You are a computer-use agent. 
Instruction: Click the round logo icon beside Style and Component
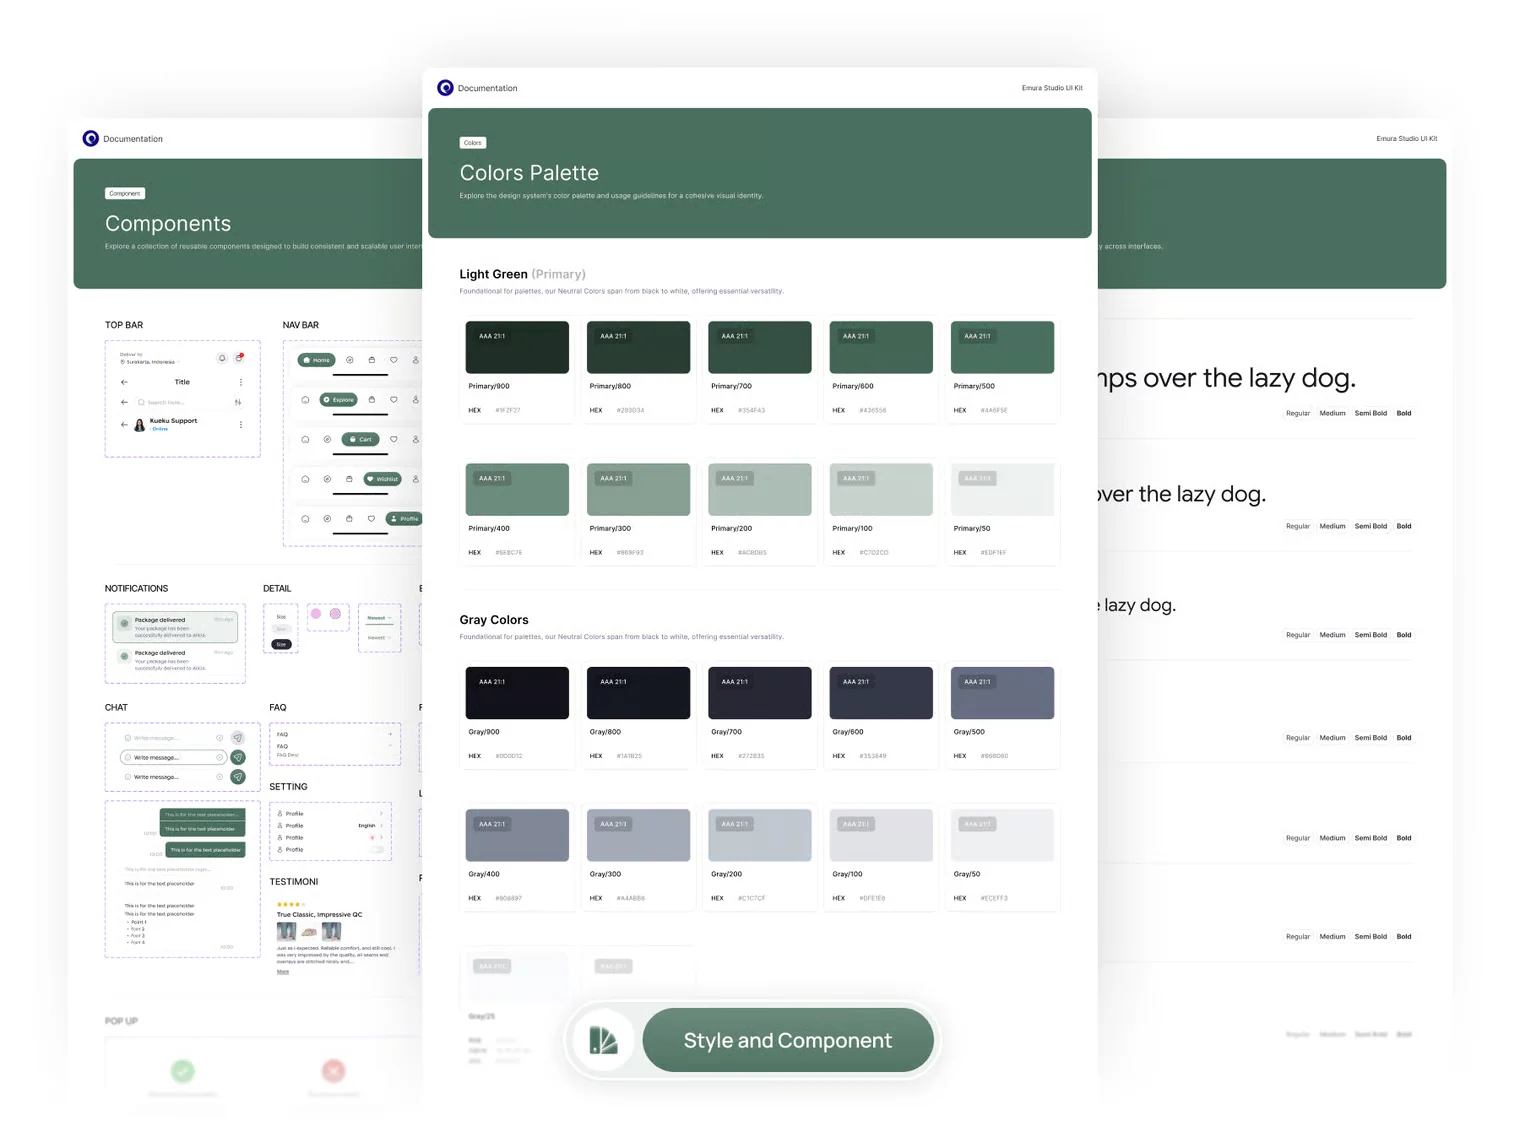coord(603,1040)
